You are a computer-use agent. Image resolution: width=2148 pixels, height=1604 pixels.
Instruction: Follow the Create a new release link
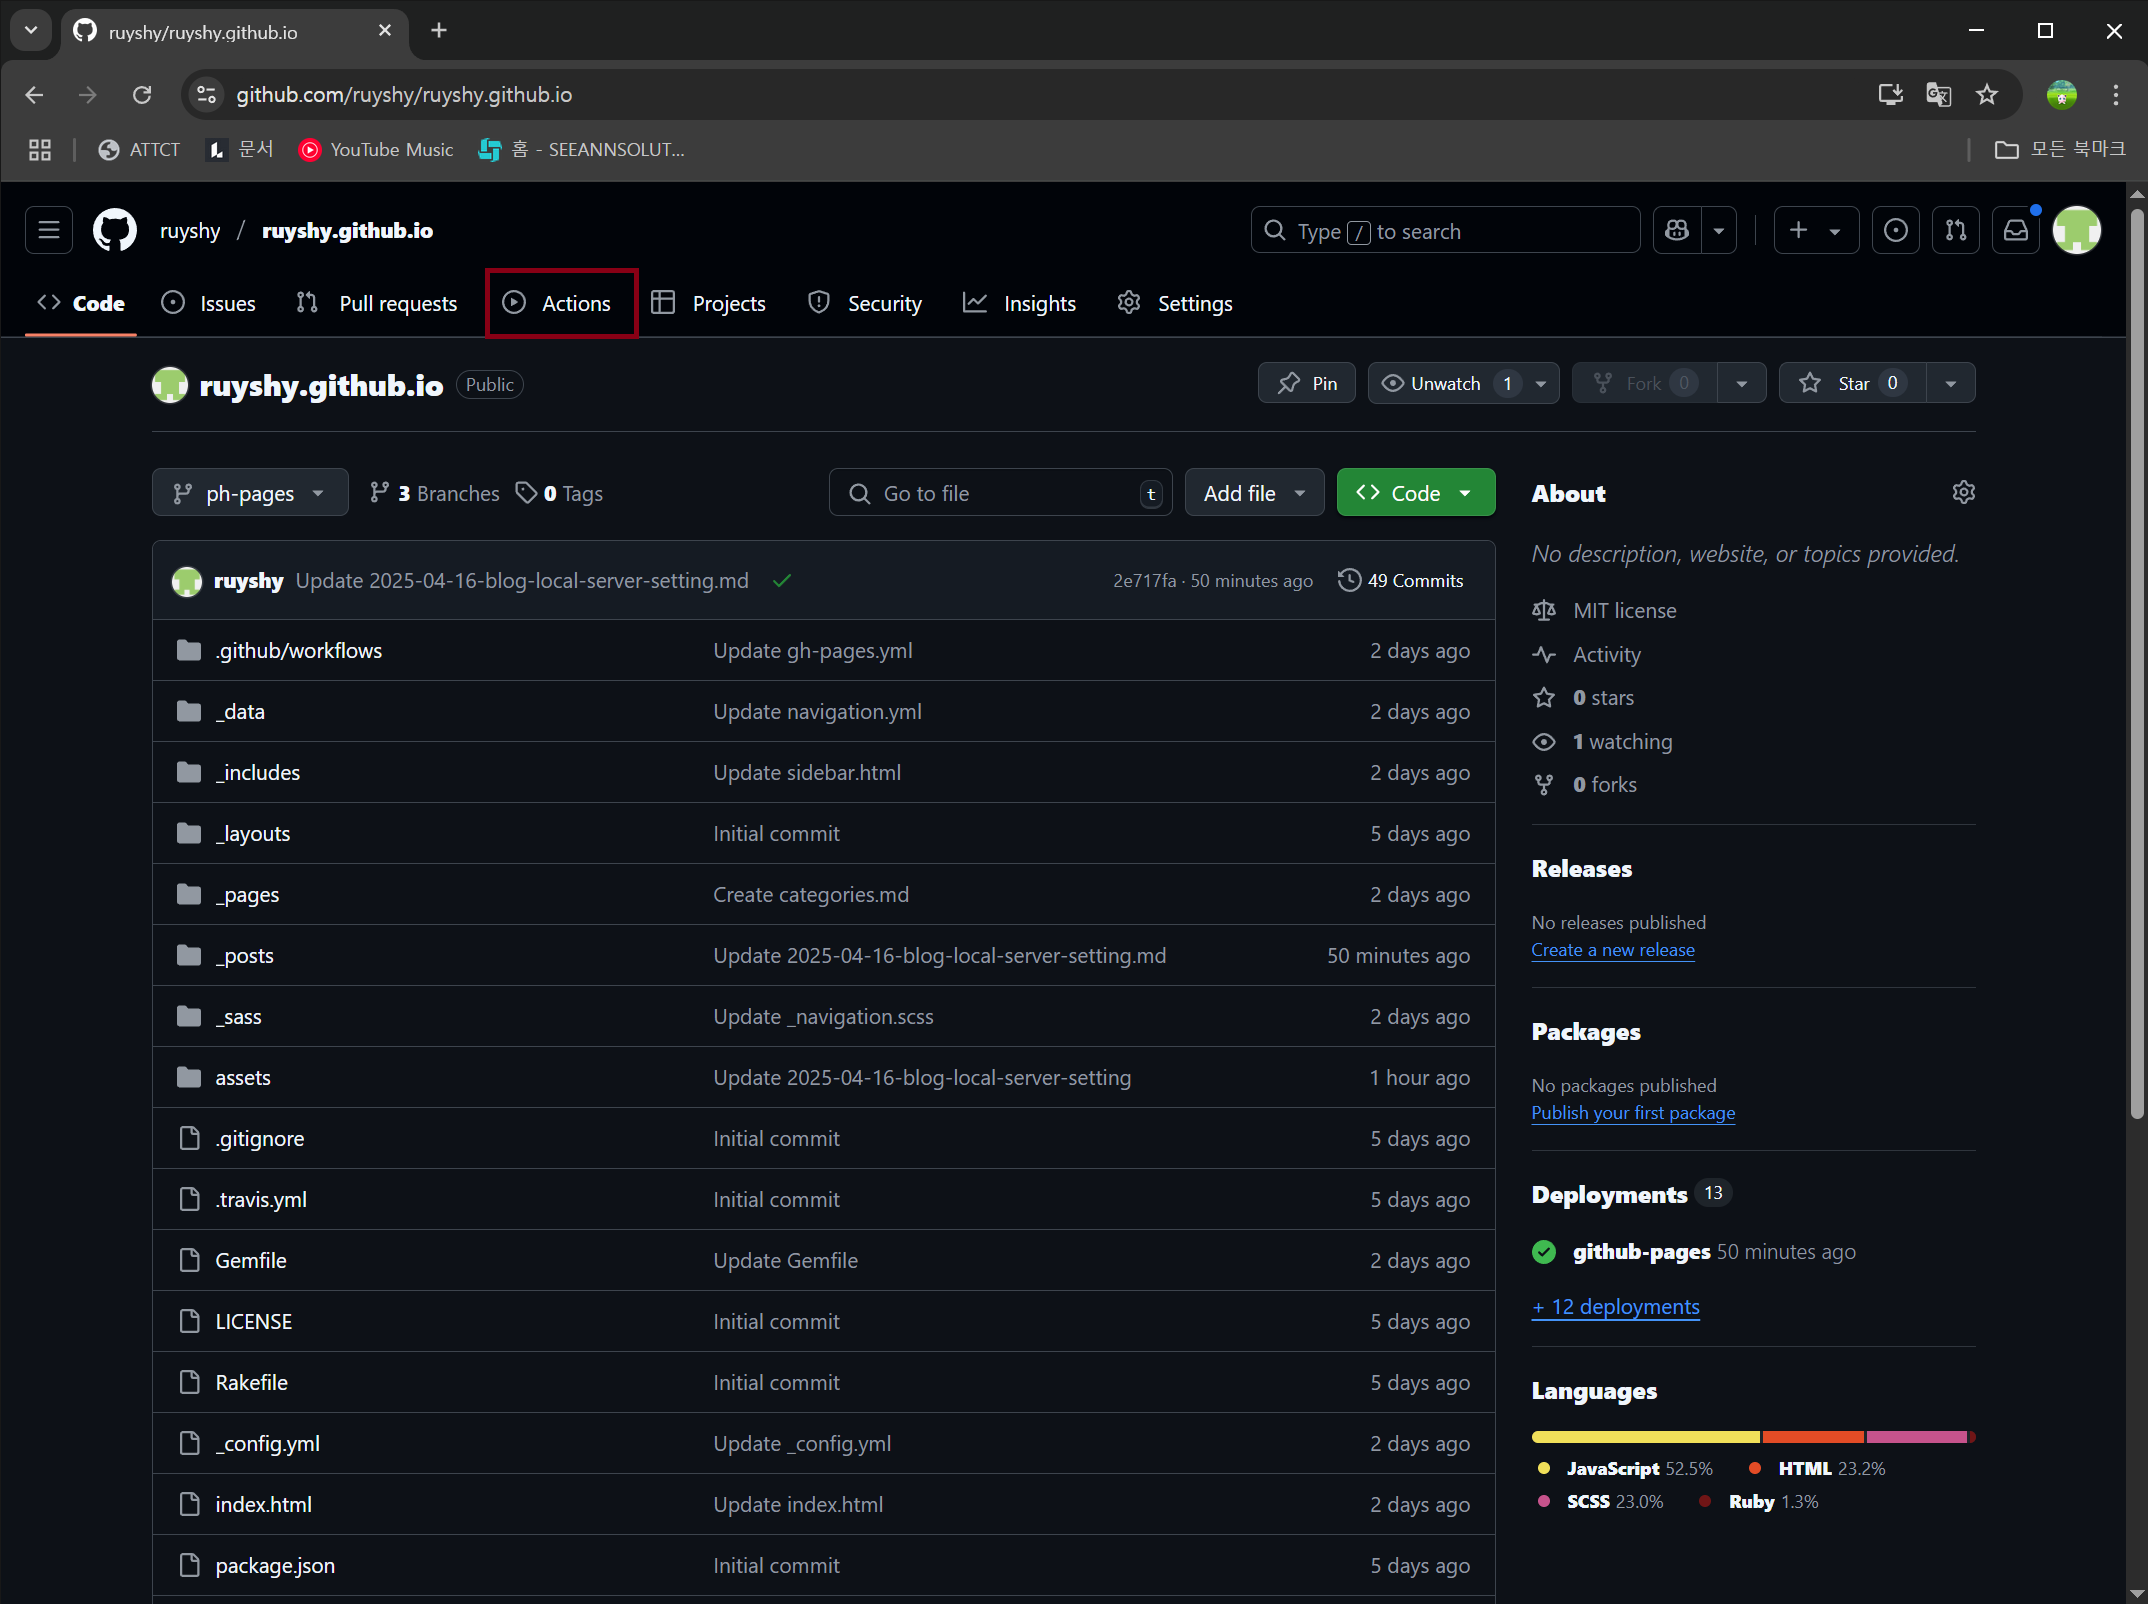[x=1612, y=950]
